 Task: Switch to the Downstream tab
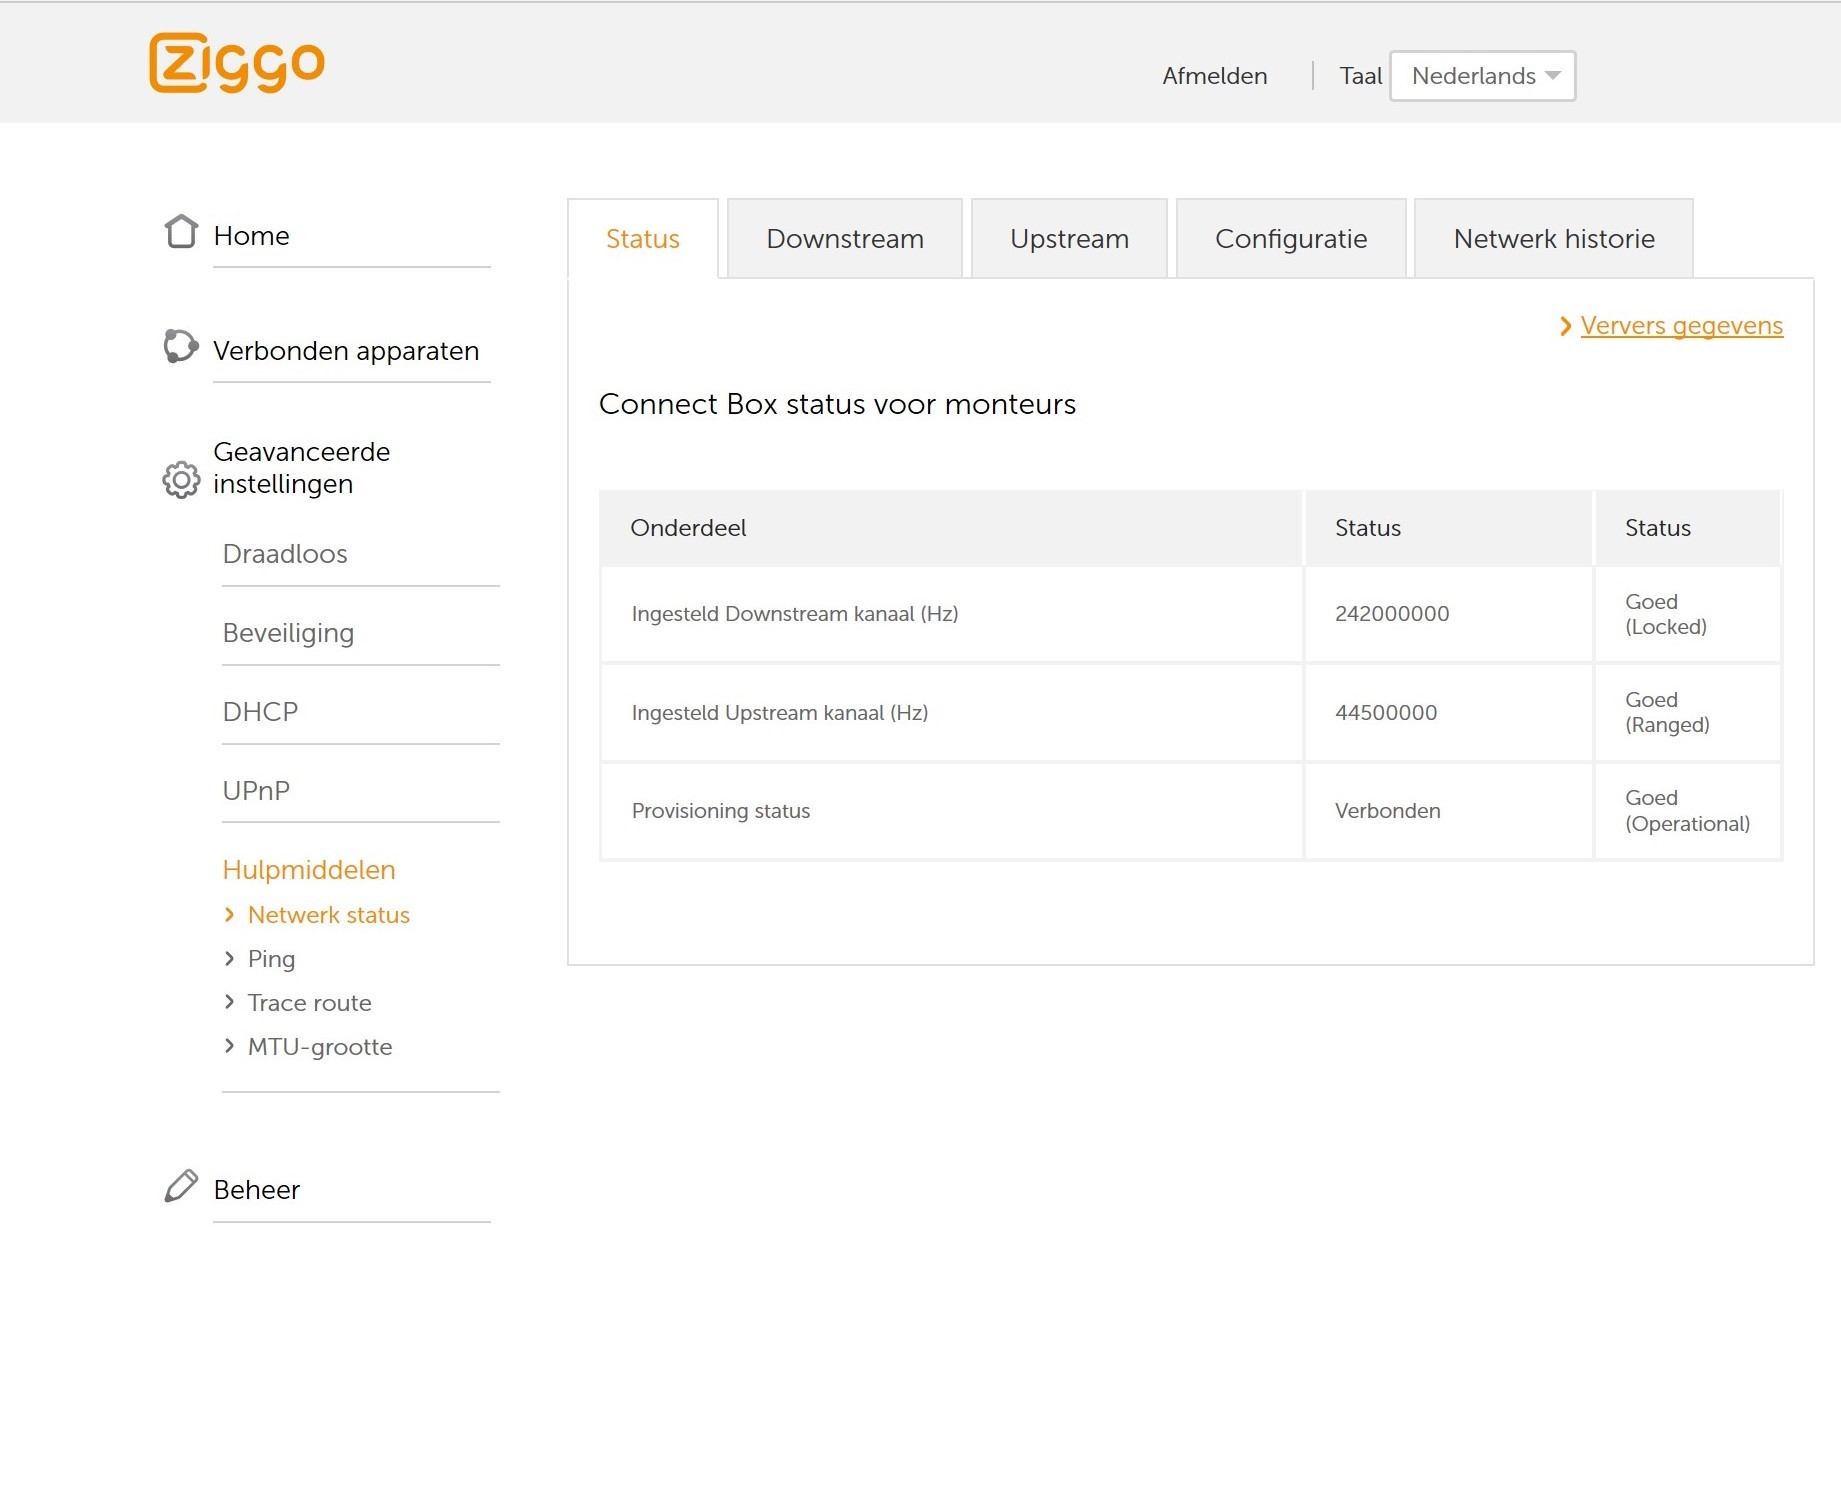(x=844, y=239)
